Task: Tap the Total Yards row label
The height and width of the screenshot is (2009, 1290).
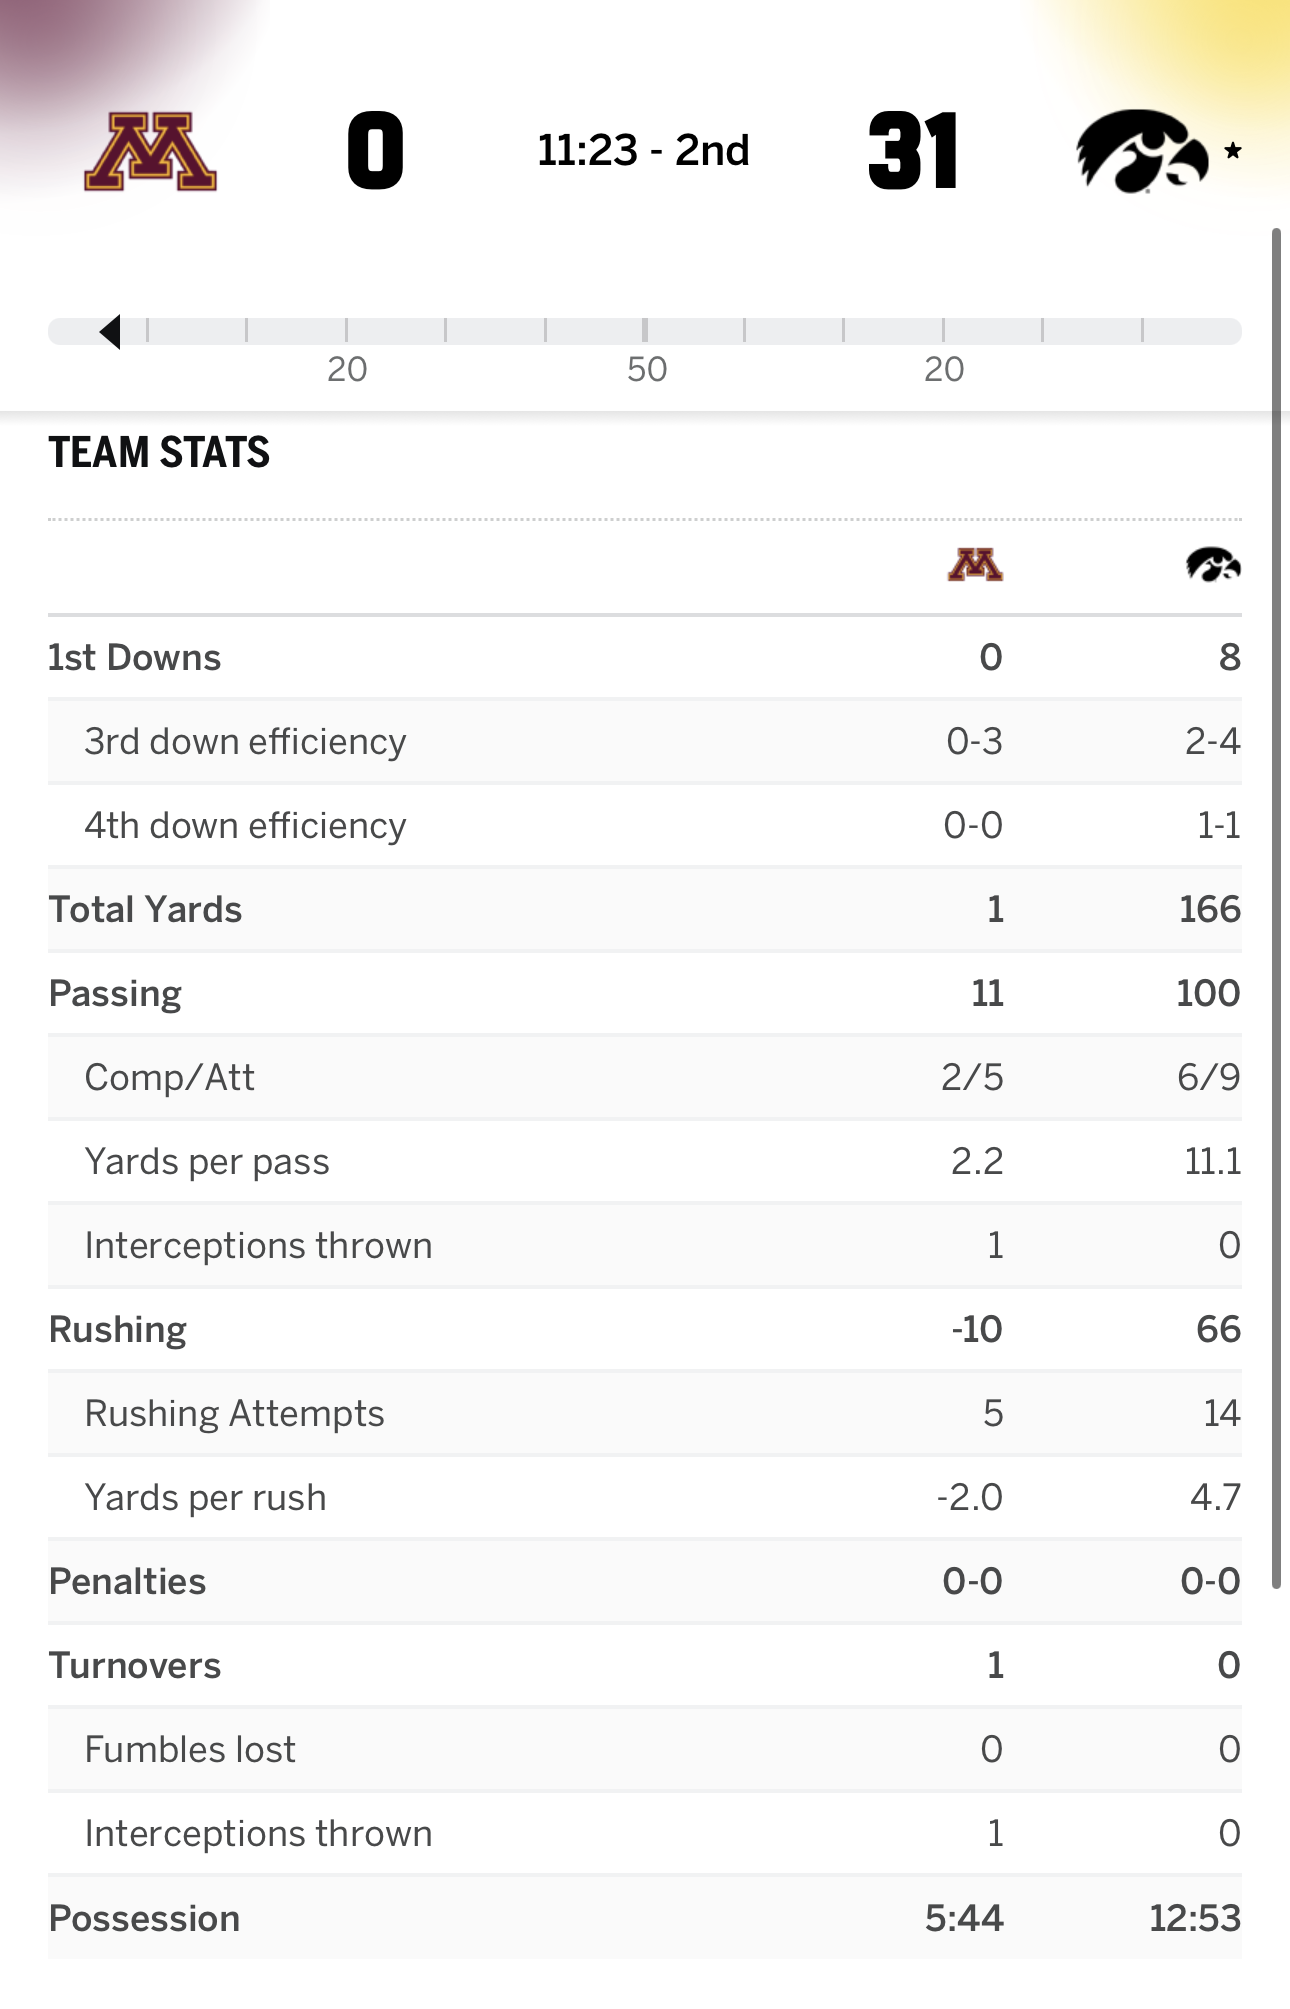Action: 146,910
